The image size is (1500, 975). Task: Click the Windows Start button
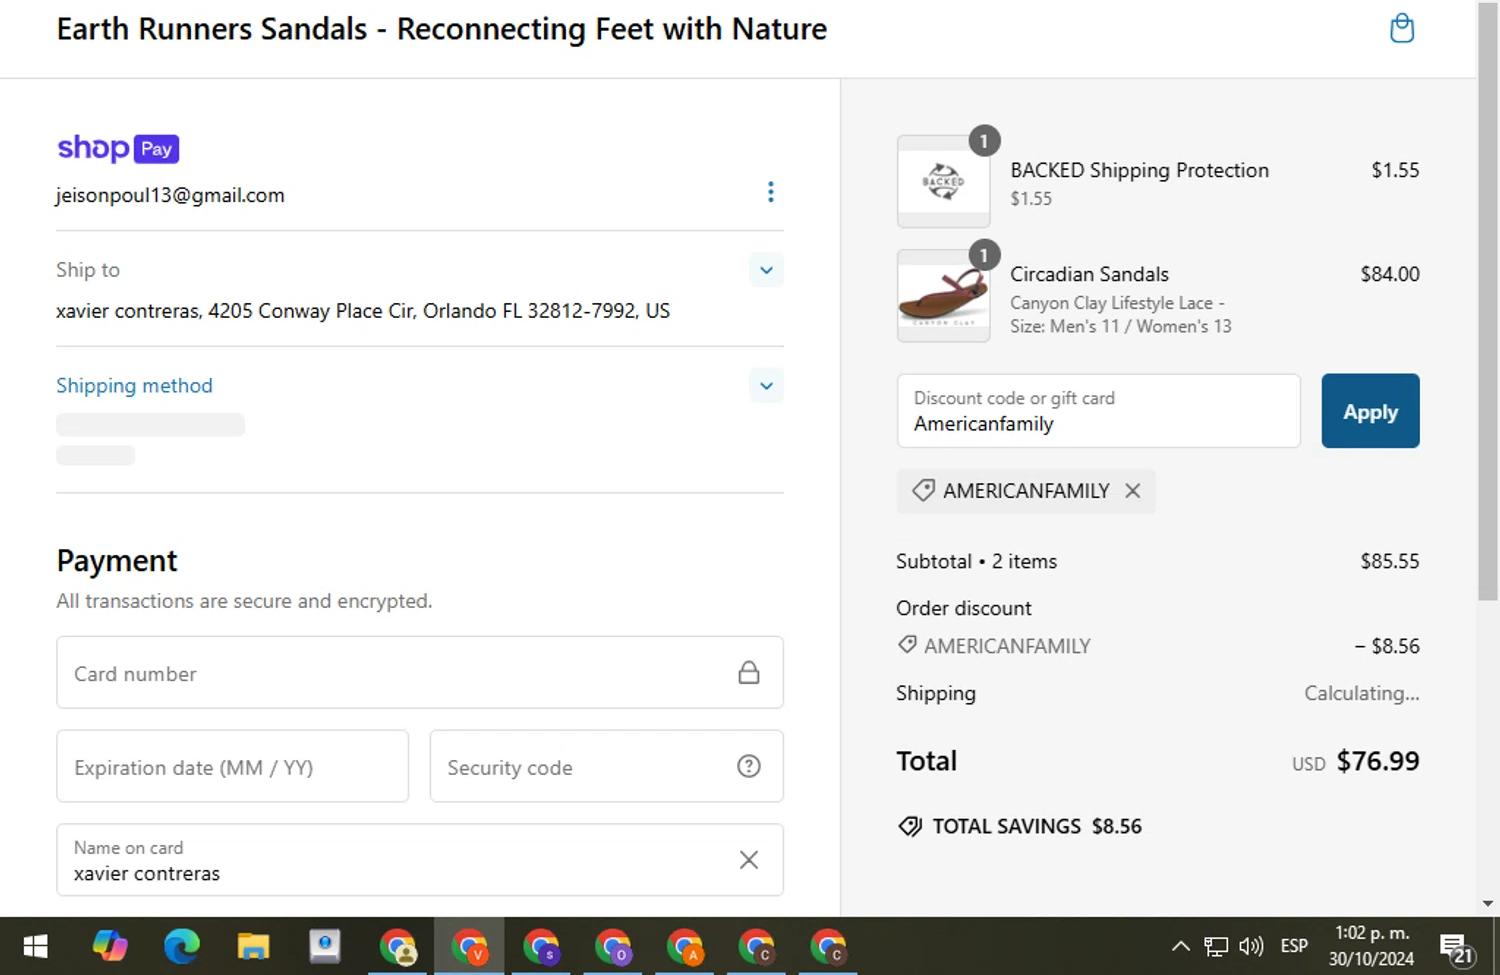tap(36, 946)
